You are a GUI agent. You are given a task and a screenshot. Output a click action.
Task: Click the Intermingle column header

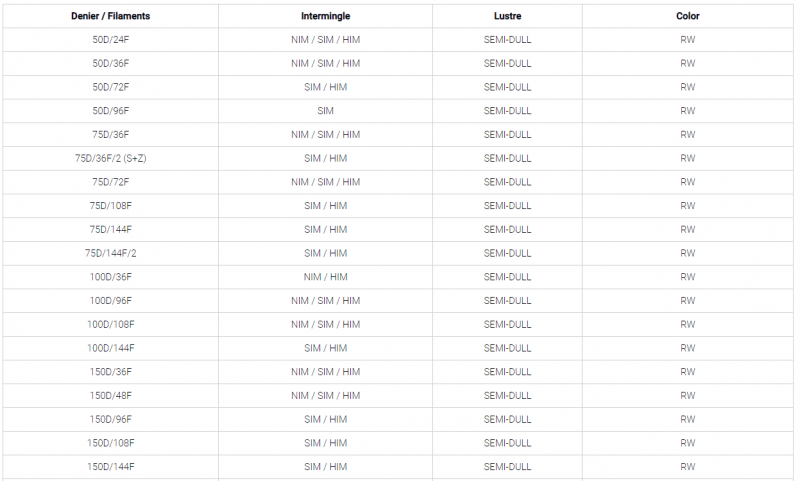point(325,16)
